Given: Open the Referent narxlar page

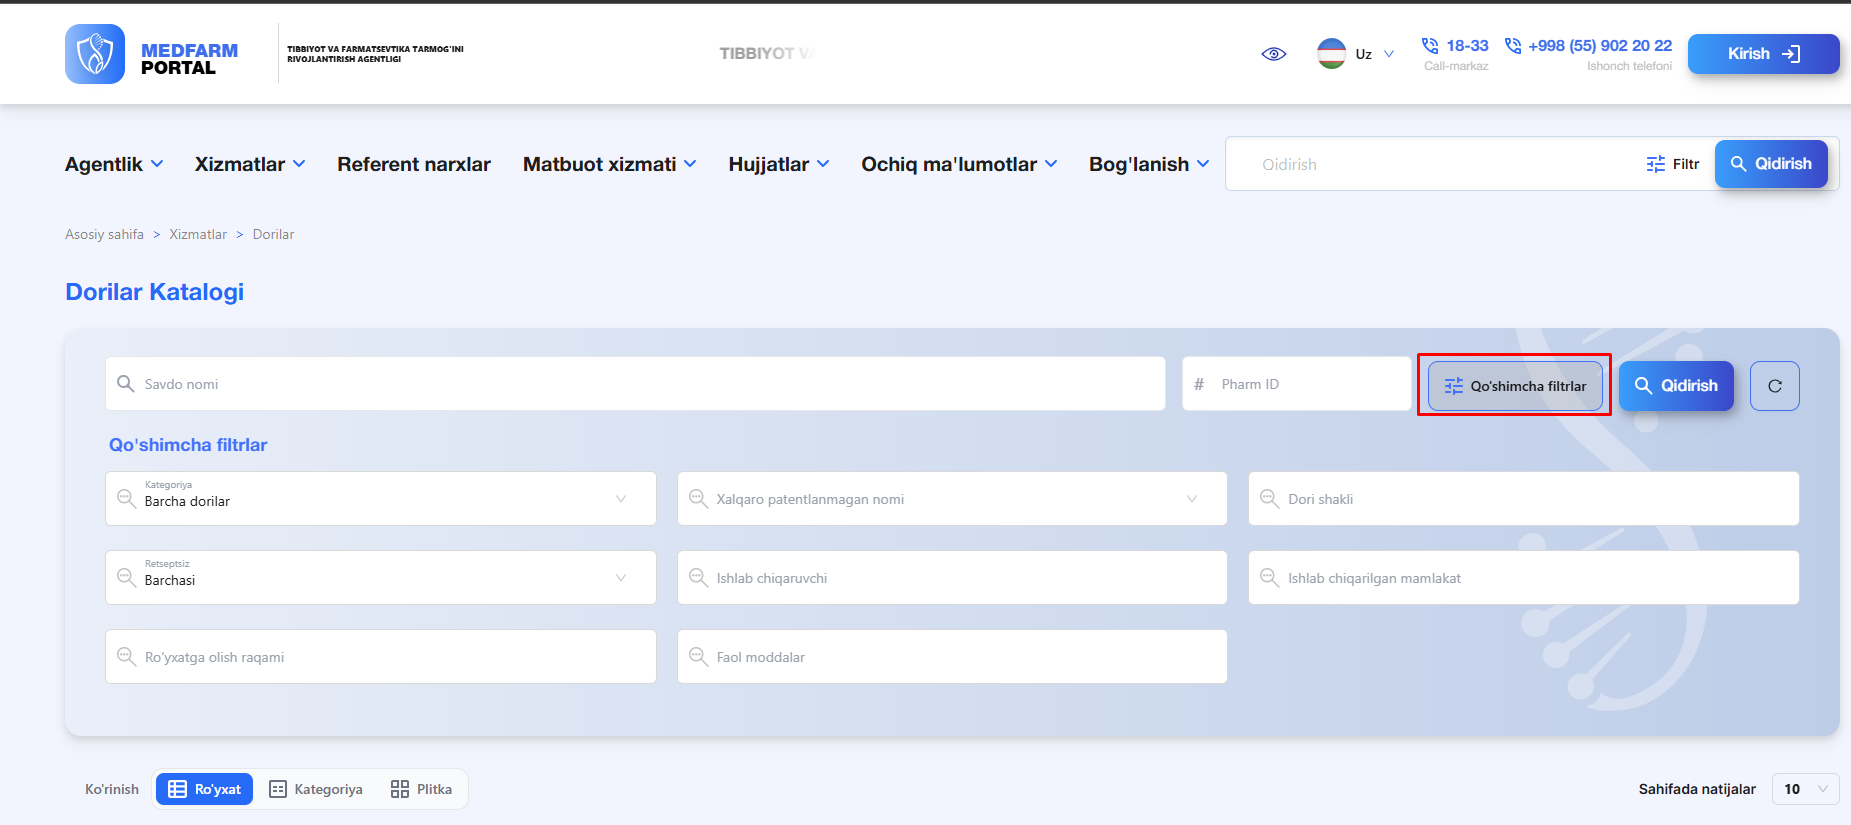Looking at the screenshot, I should pos(414,164).
